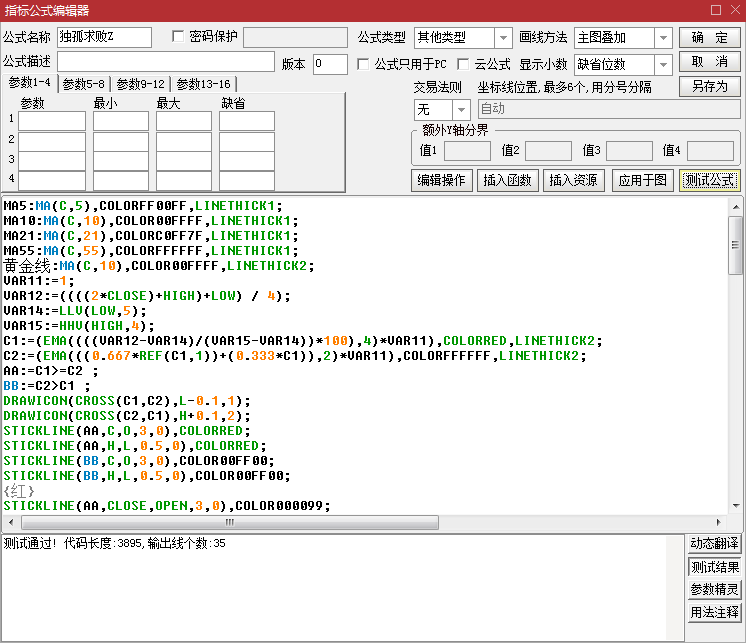Click the 黄金线 code line

pos(159,266)
